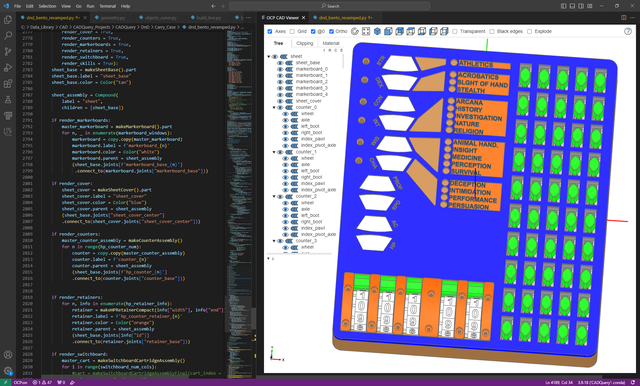This screenshot has height=386, width=640.
Task: Click the fifth view cube icon in toolbar
Action: pos(422,31)
